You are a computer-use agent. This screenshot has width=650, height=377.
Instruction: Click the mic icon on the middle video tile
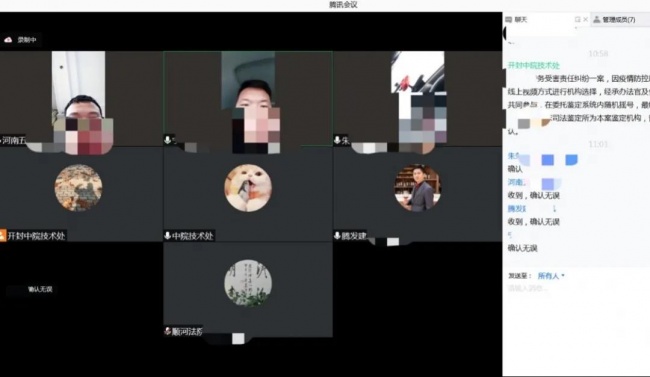pos(167,140)
